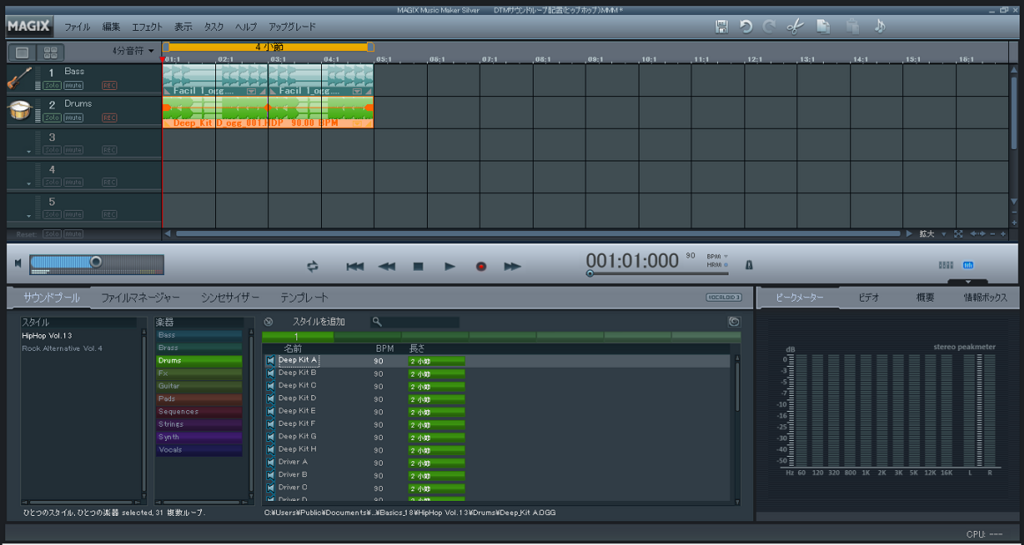
Task: Preview Deep Kit B with its speaker icon
Action: (x=270, y=373)
